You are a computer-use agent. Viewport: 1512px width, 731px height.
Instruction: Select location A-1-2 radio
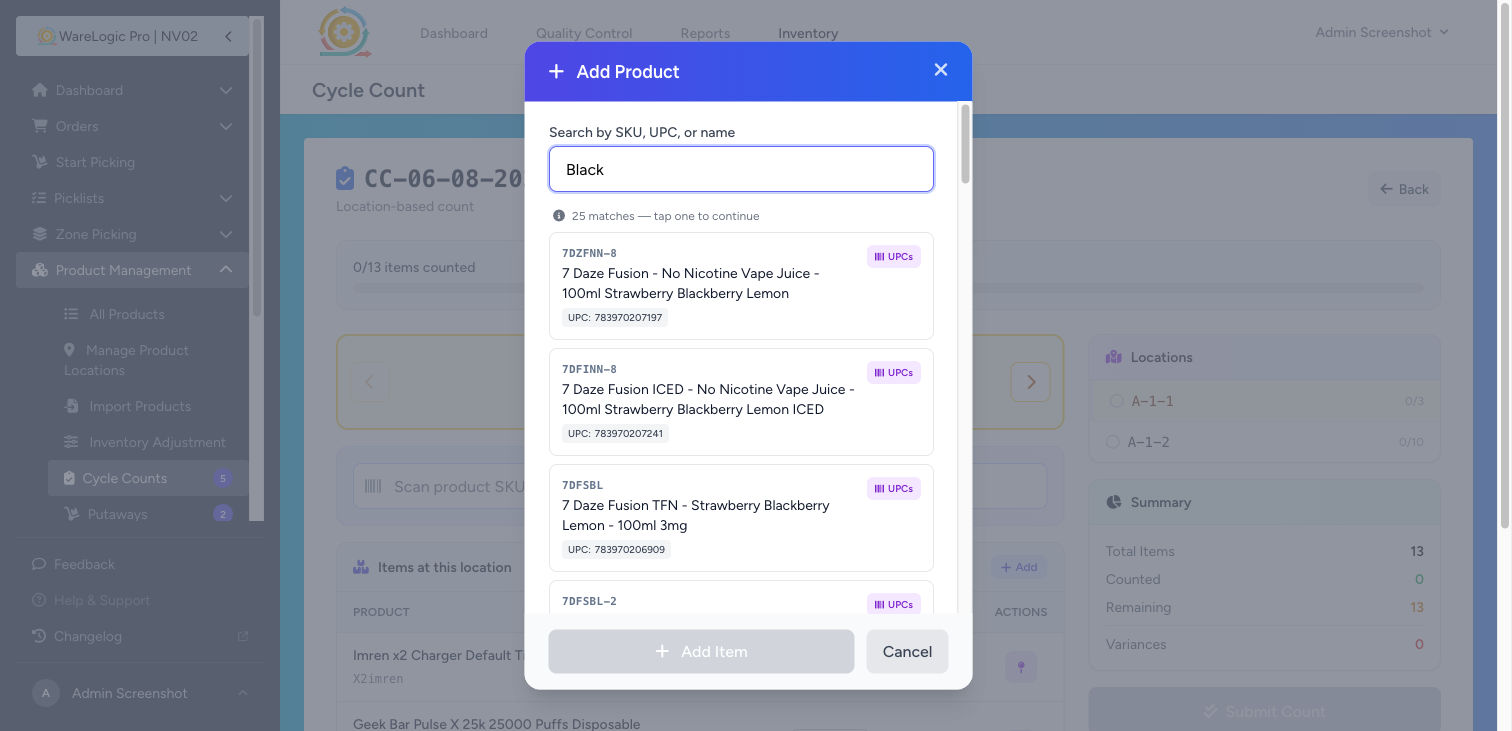1112,442
